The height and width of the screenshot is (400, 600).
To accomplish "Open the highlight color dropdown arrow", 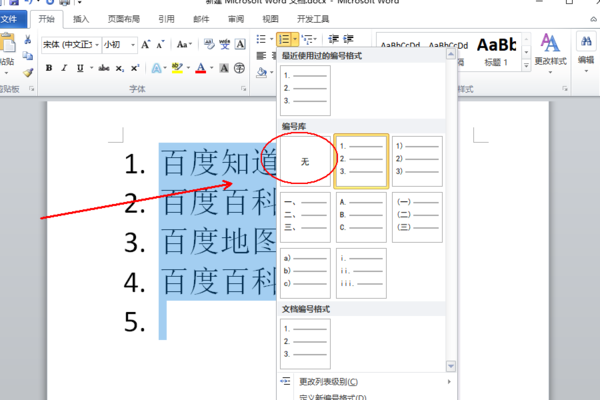I will click(x=188, y=68).
